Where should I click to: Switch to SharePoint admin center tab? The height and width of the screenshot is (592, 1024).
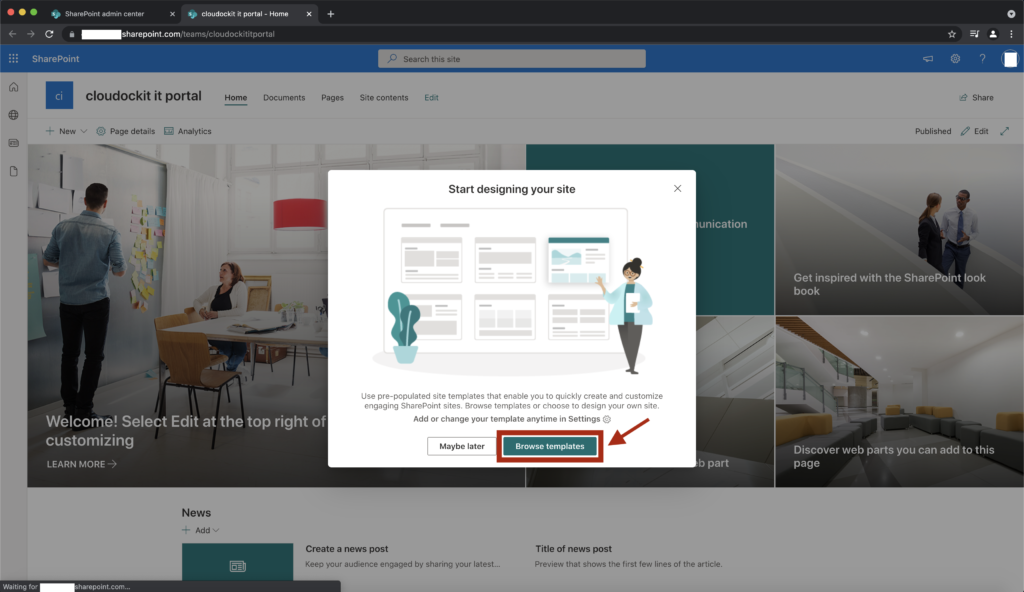coord(112,14)
